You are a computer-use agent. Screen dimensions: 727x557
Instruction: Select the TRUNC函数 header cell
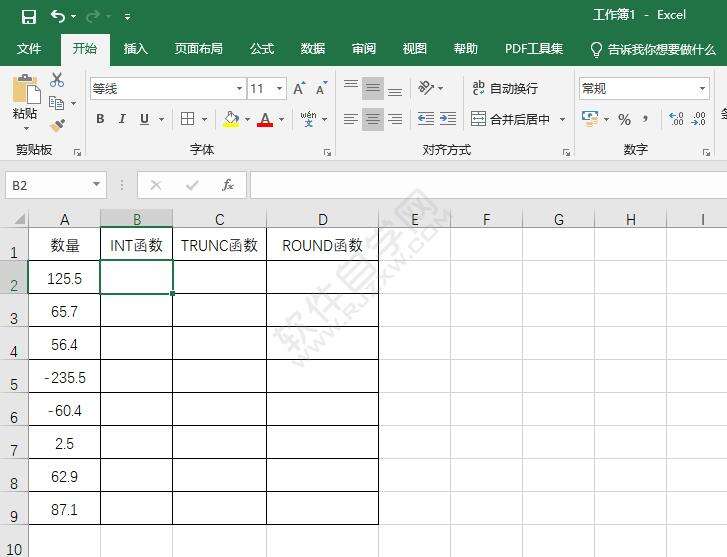click(x=219, y=244)
